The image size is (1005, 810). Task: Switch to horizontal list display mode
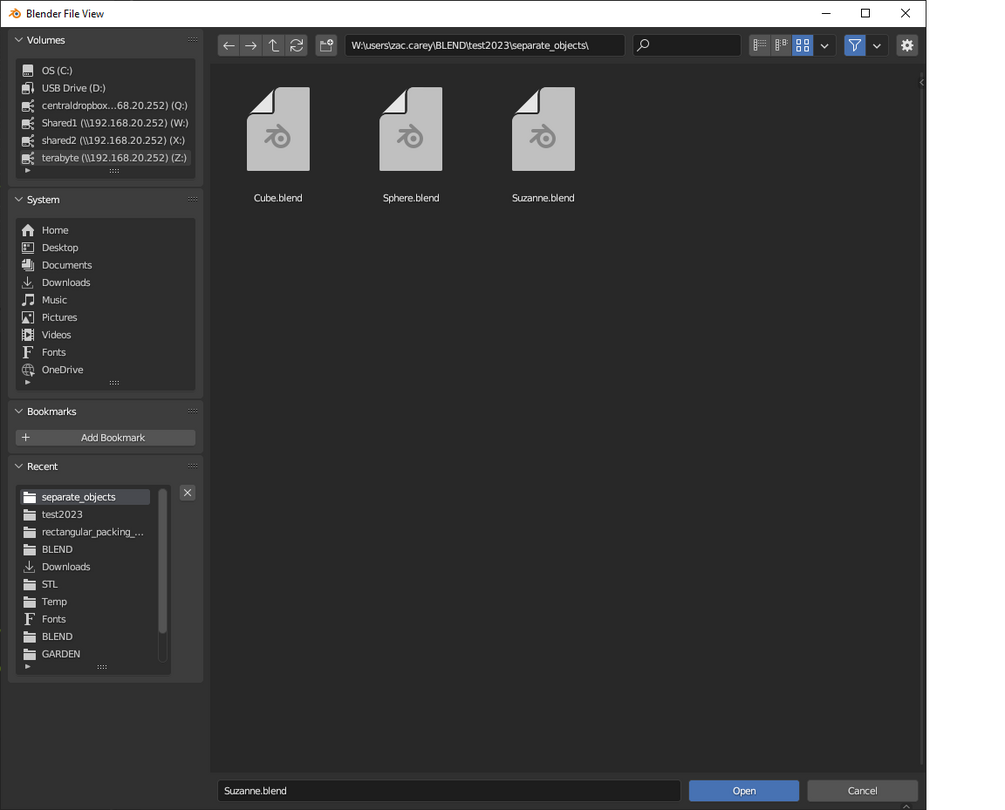click(781, 45)
